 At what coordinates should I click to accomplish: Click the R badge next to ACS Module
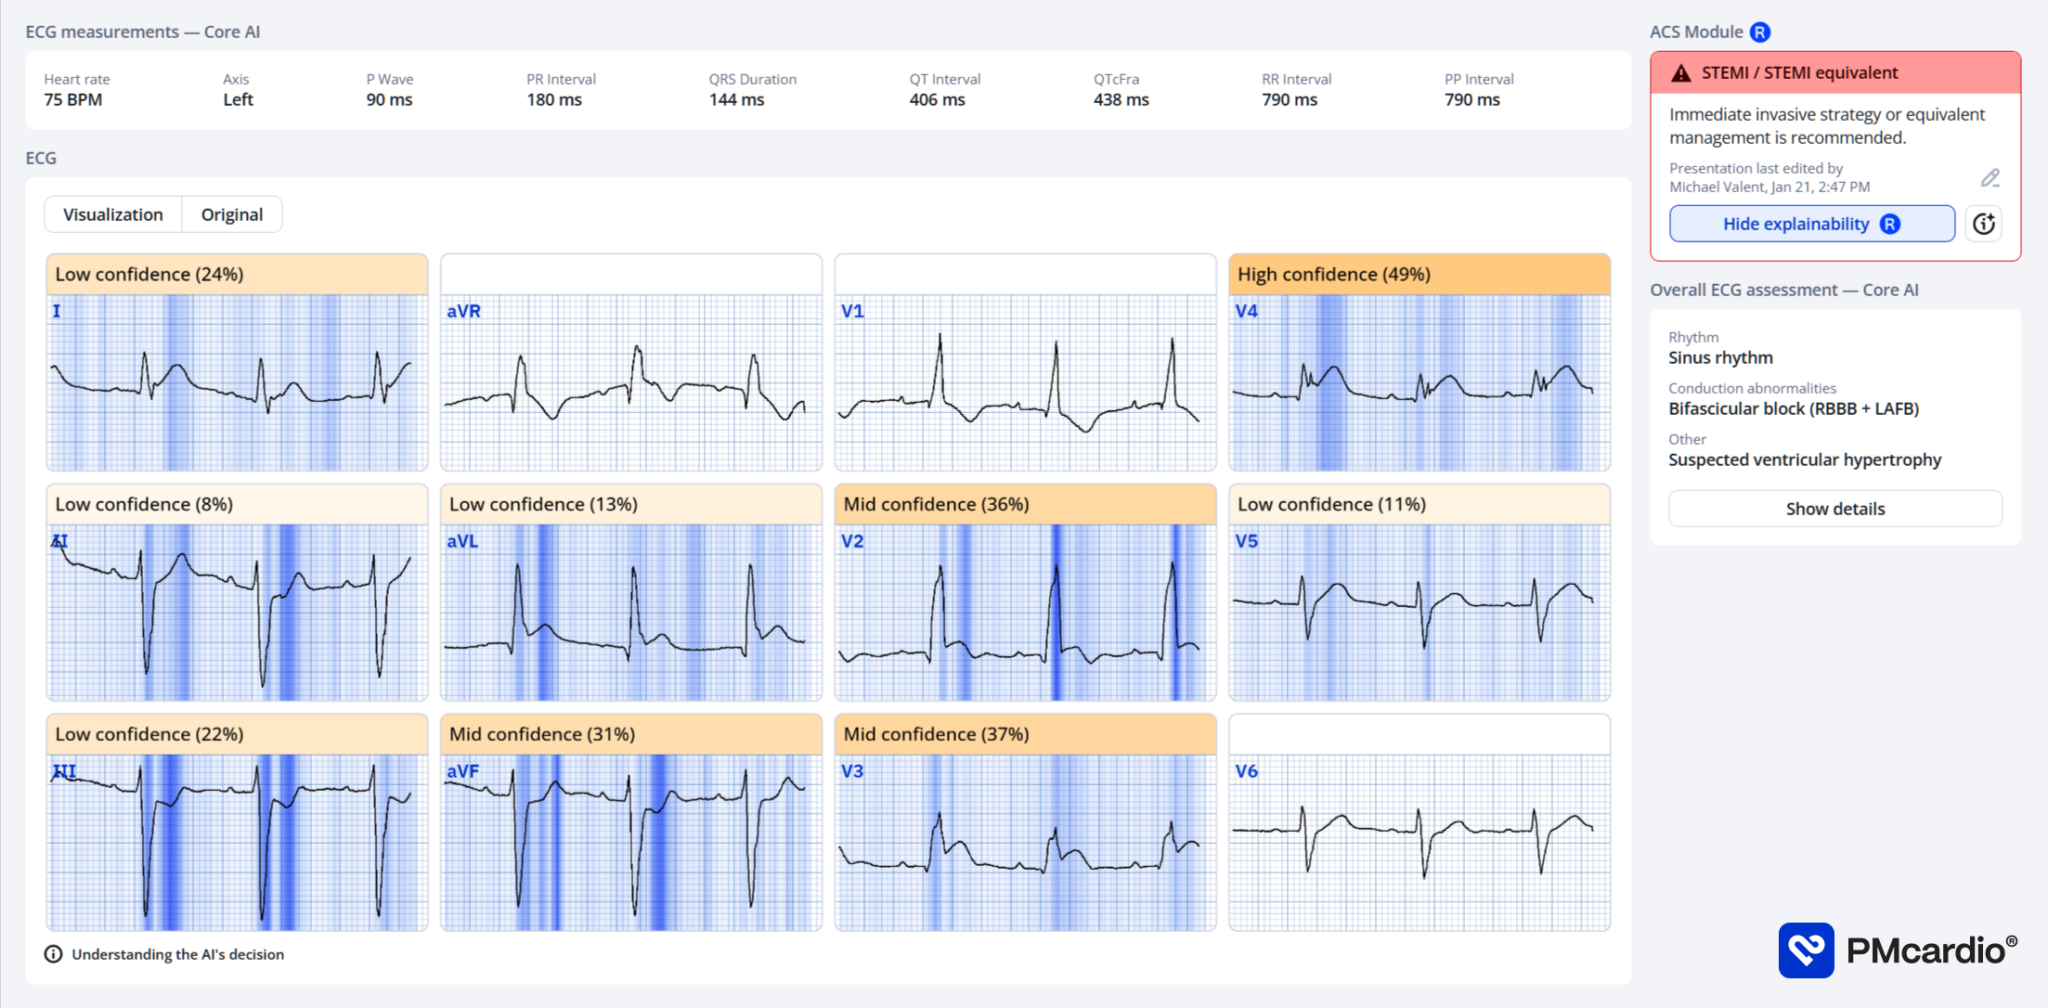pos(1759,31)
